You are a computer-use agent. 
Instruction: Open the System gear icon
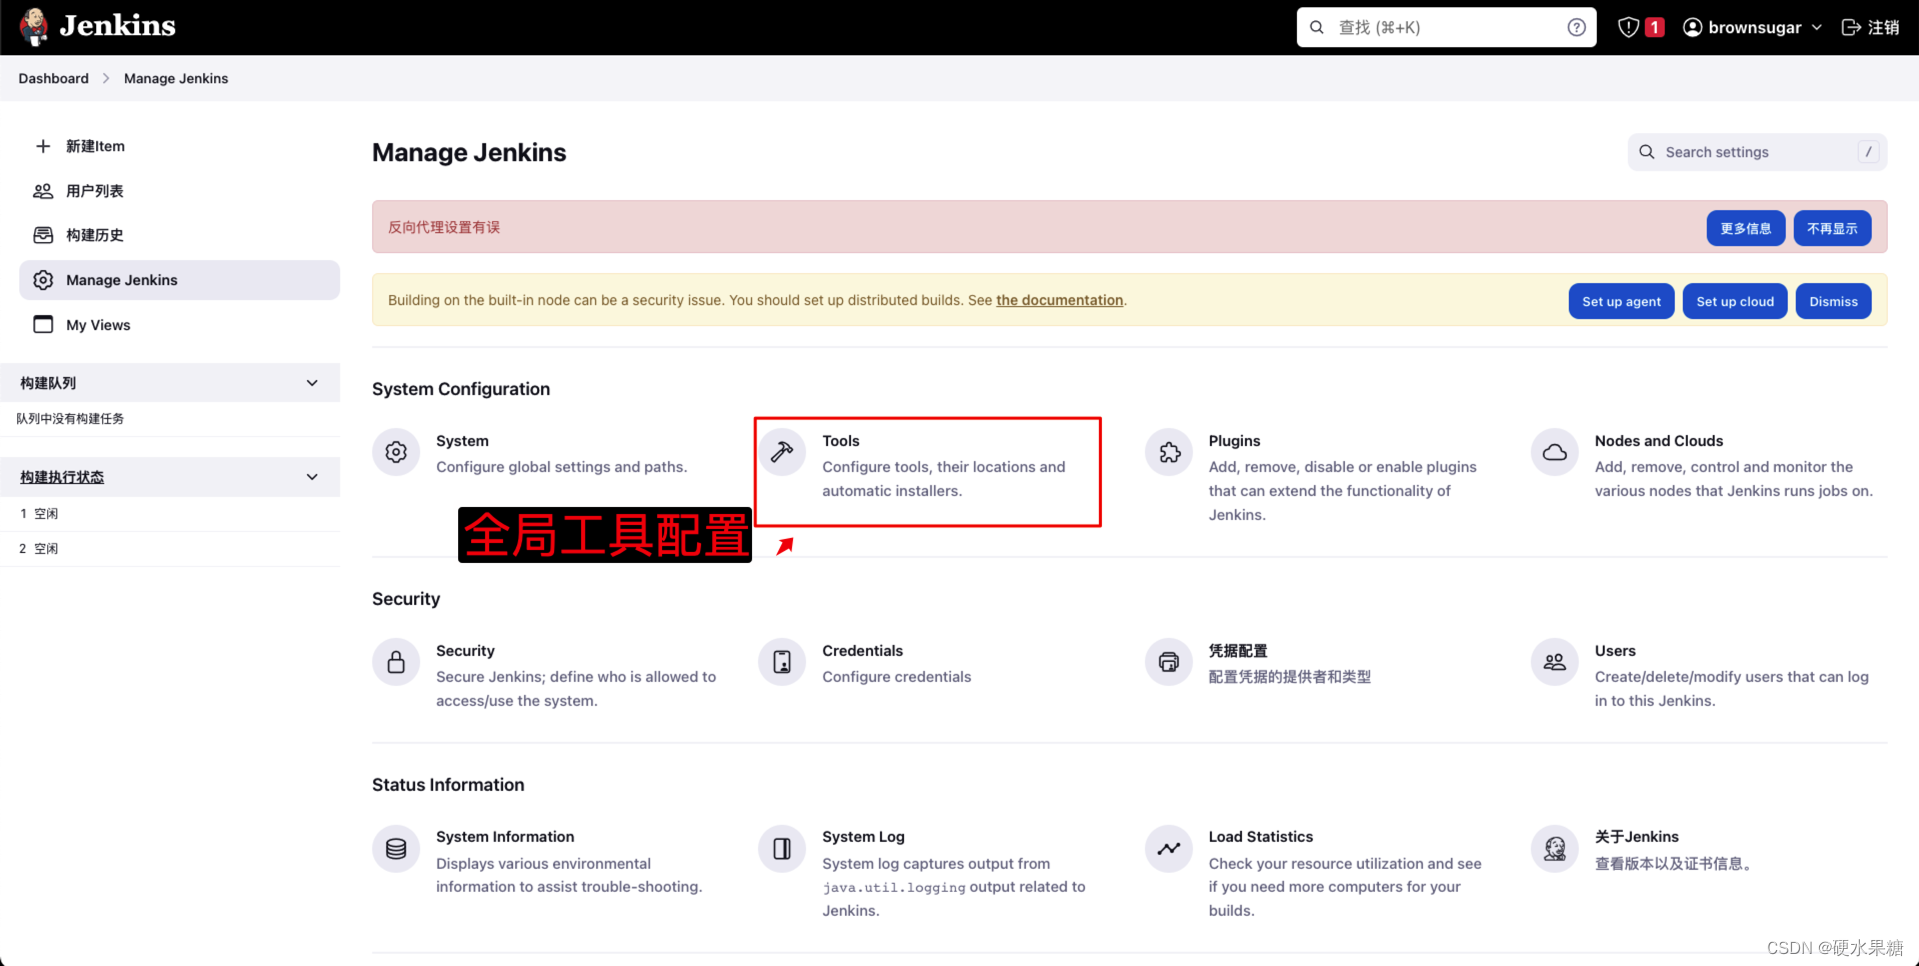(396, 452)
